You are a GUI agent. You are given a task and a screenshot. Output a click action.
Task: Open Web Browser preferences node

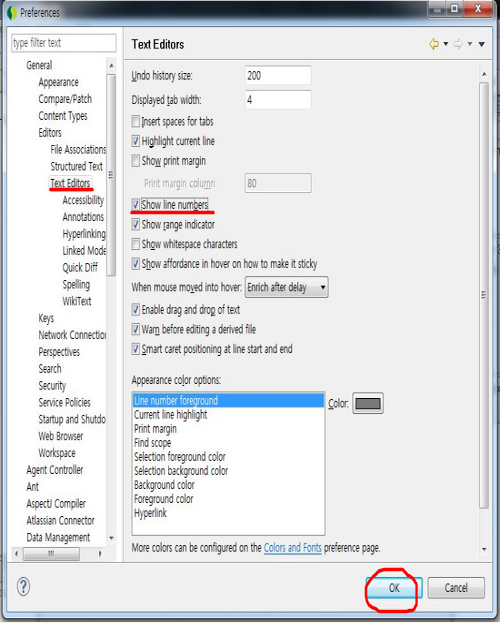click(x=61, y=436)
